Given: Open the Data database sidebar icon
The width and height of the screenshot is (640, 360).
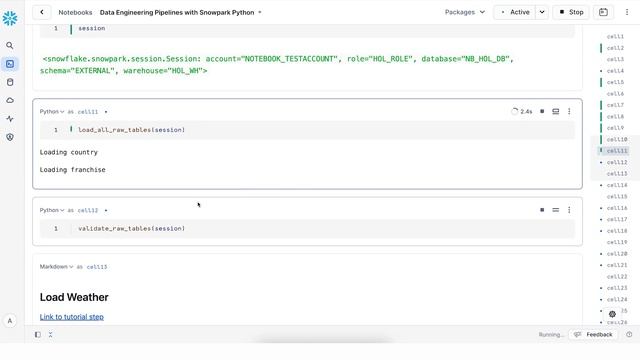Looking at the screenshot, I should click(10, 82).
